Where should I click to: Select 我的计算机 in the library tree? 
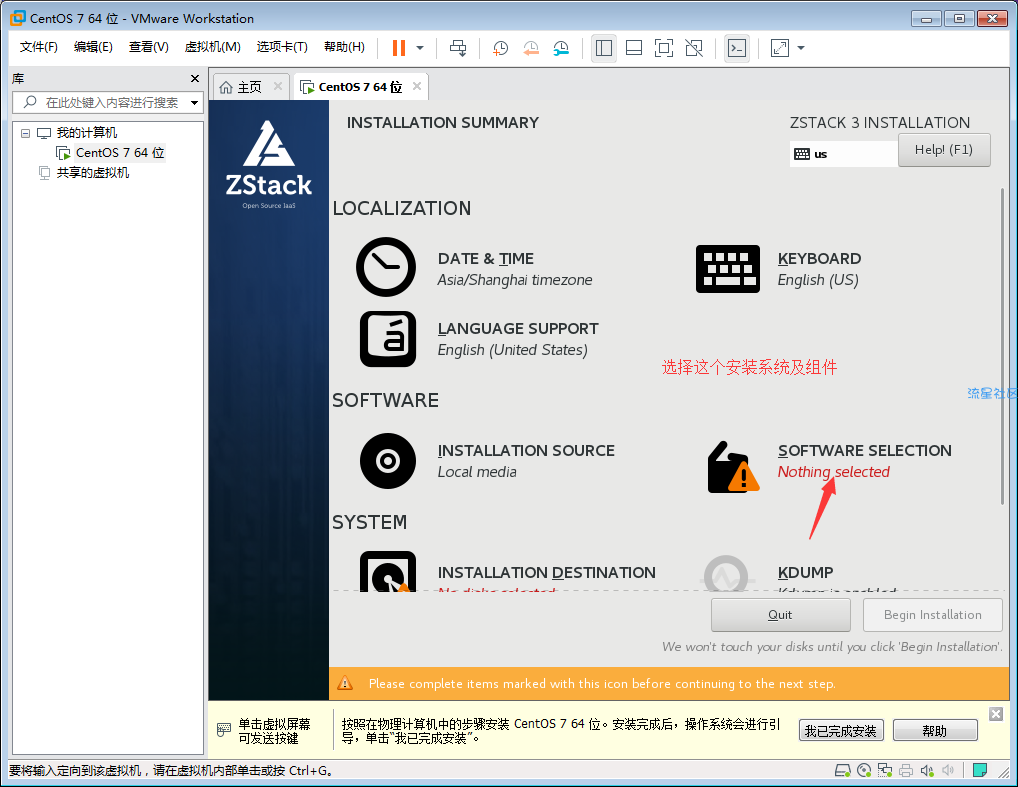[x=86, y=133]
